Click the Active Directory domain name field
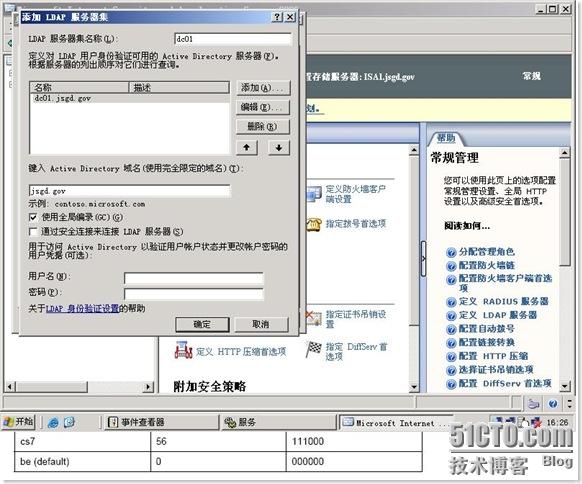 click(129, 191)
